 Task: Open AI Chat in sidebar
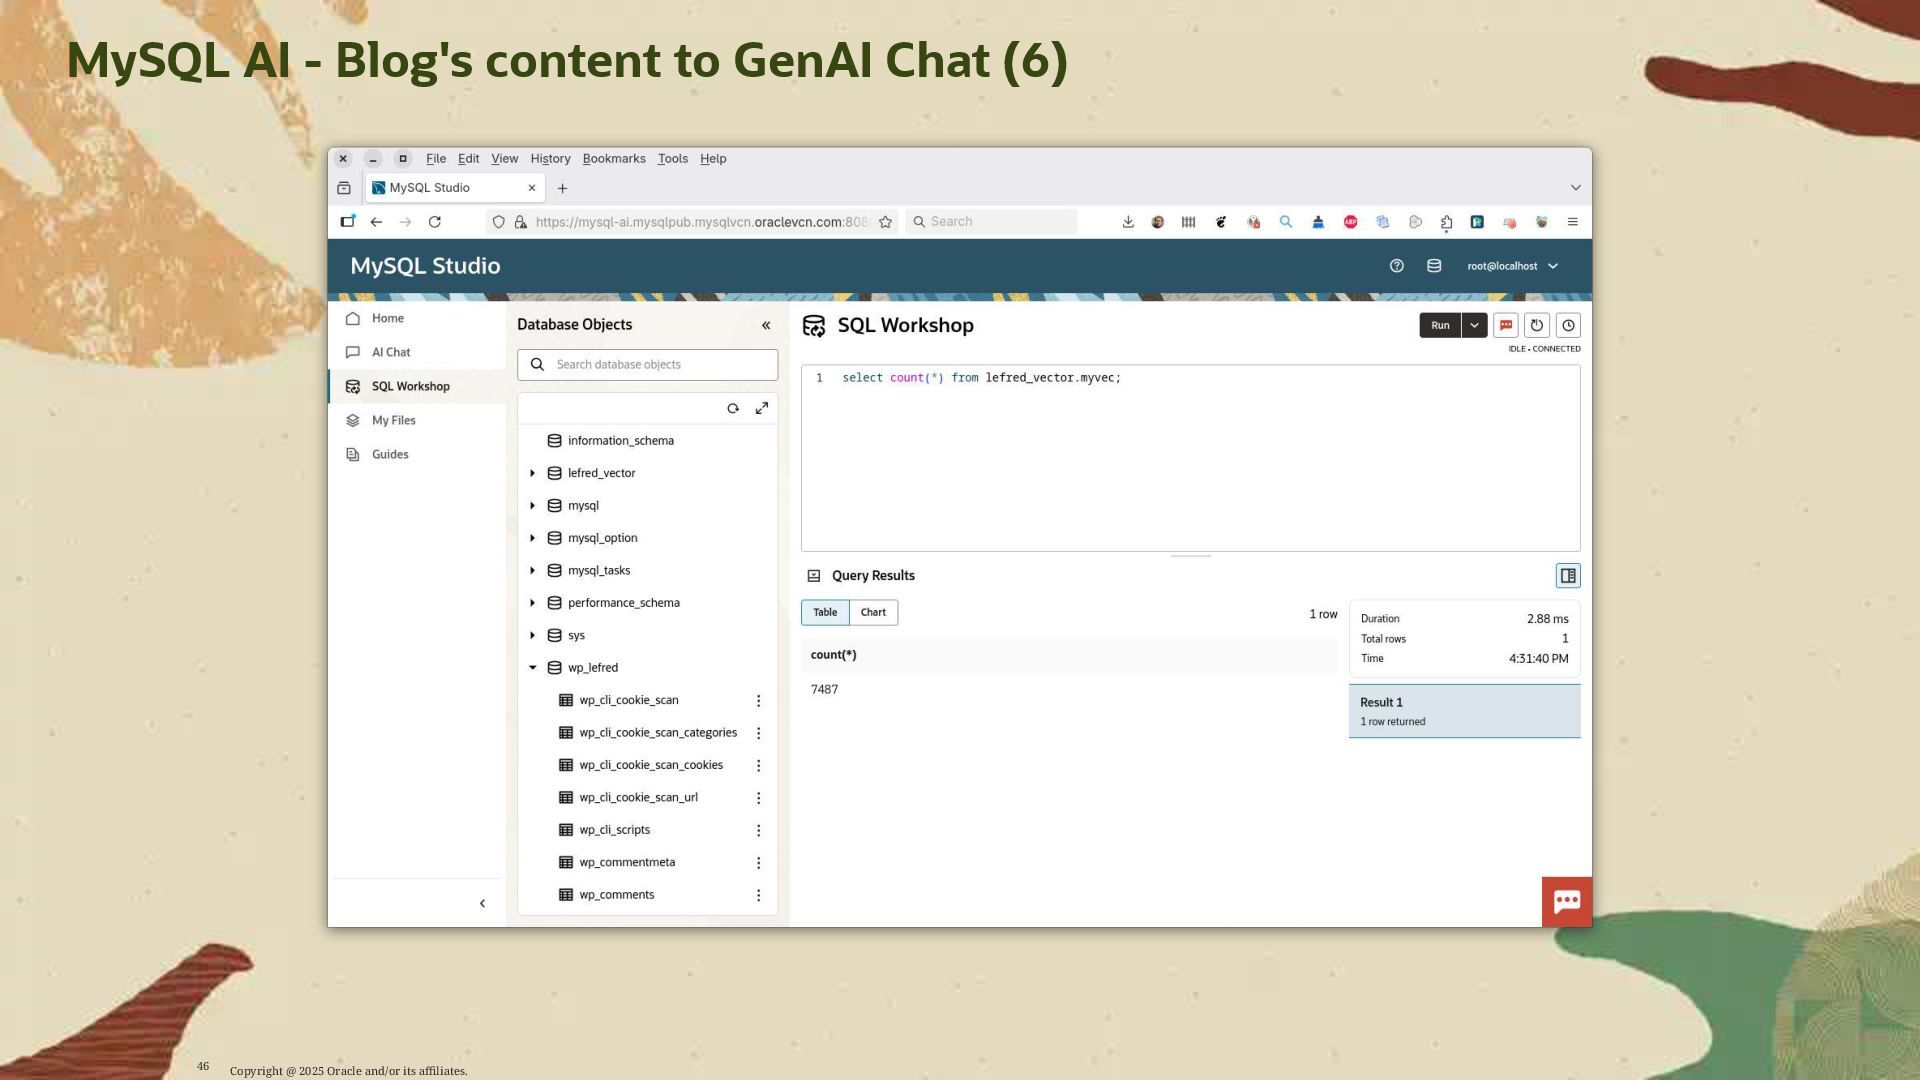[391, 353]
